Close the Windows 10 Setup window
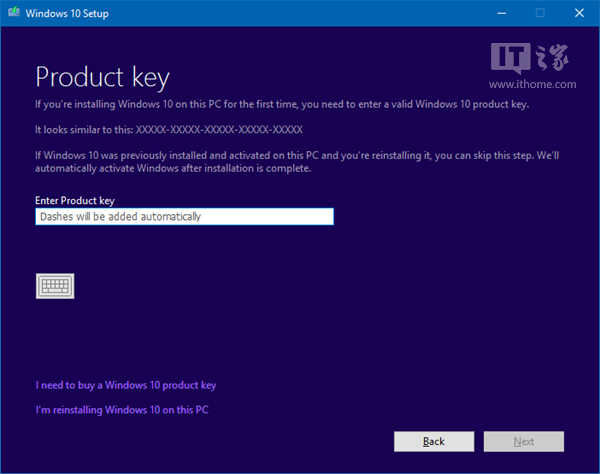The height and width of the screenshot is (474, 600). click(x=579, y=13)
